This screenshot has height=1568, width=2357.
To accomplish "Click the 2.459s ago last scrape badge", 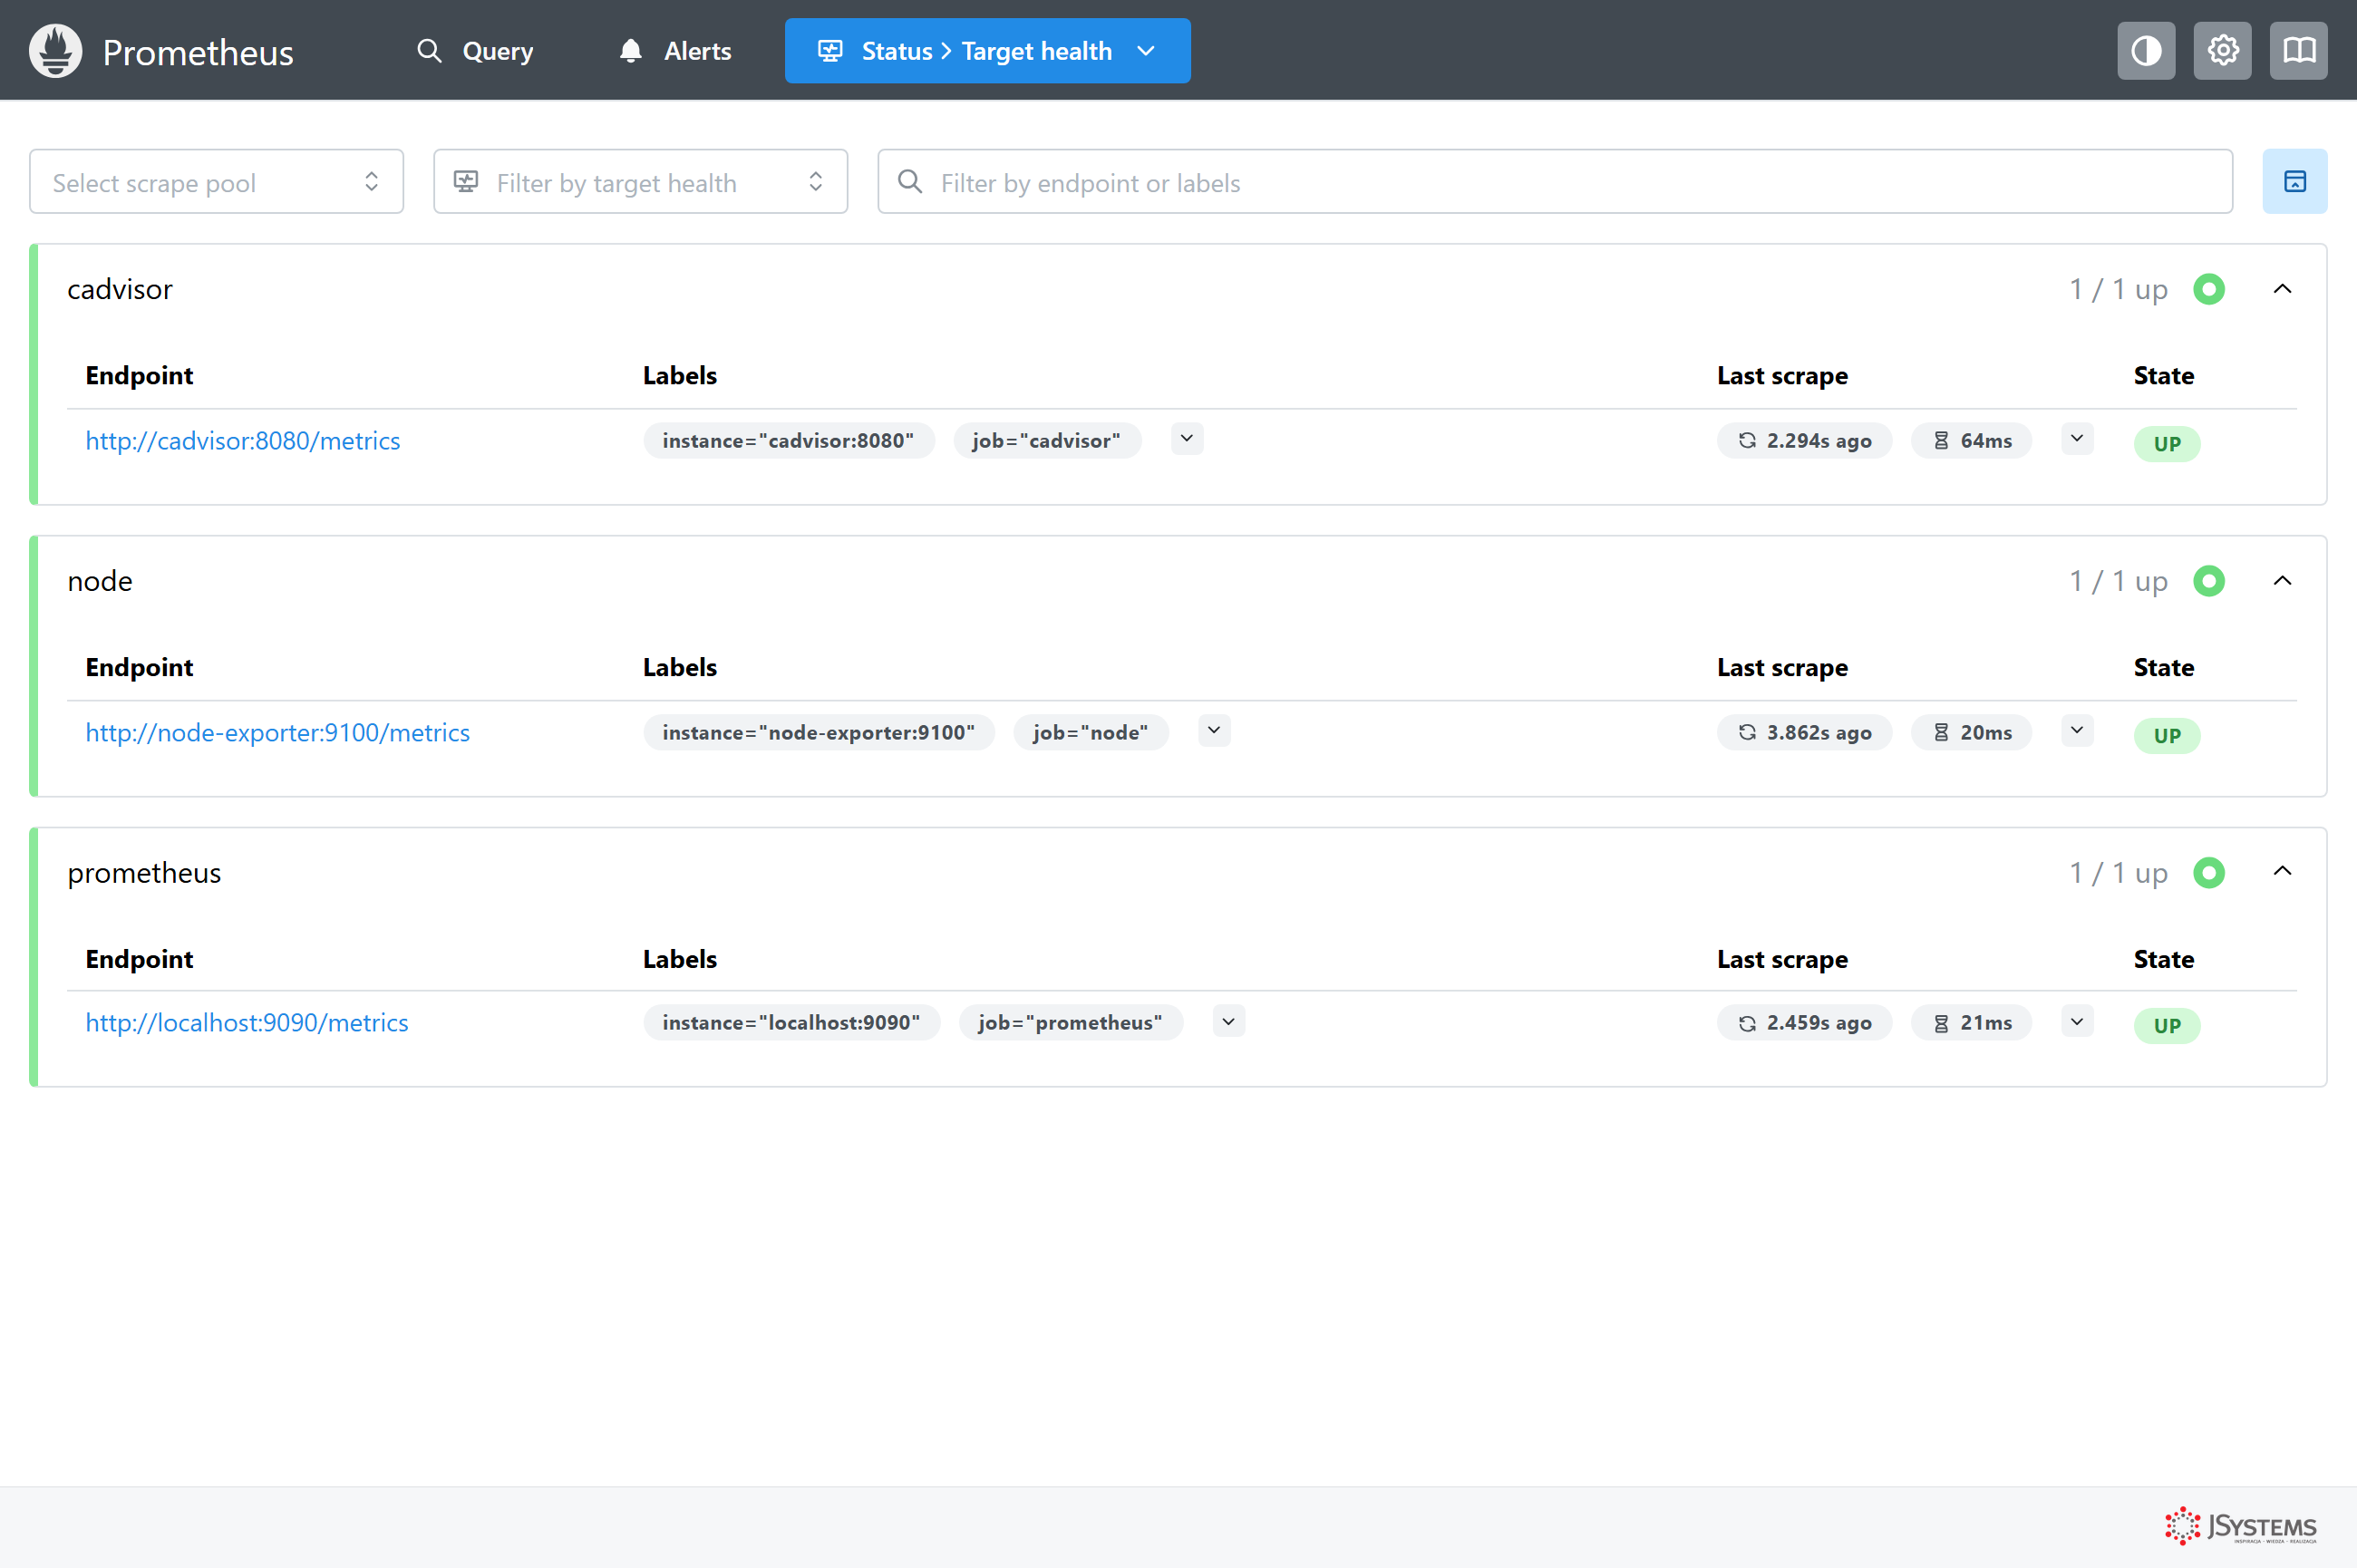I will [x=1804, y=1023].
